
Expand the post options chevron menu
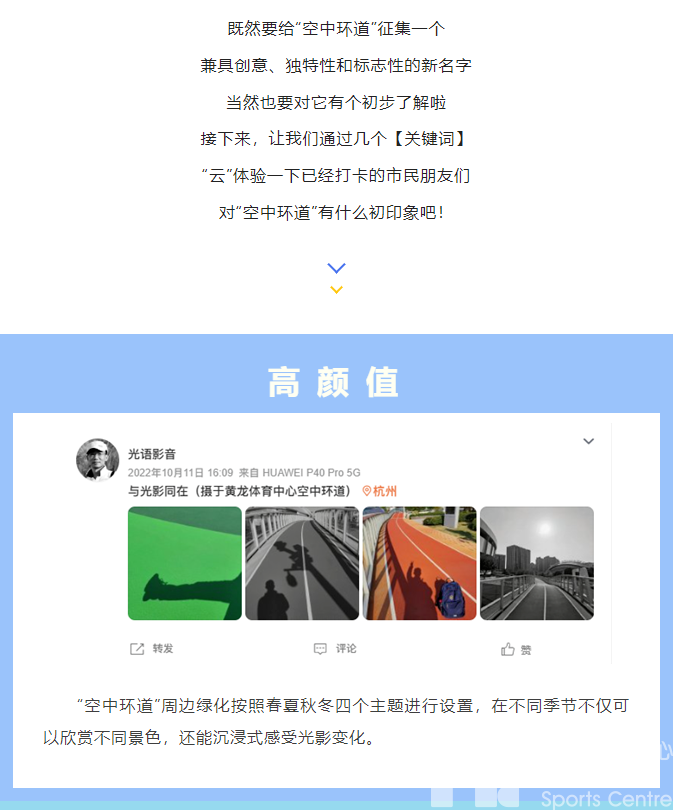(x=588, y=441)
